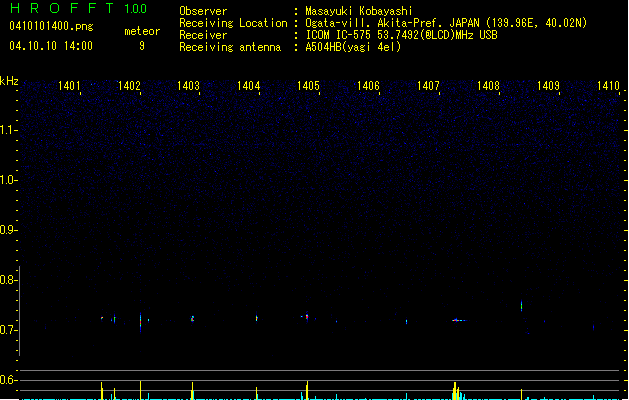Click the 1401 time axis label
This screenshot has width=629, height=400.
point(69,86)
